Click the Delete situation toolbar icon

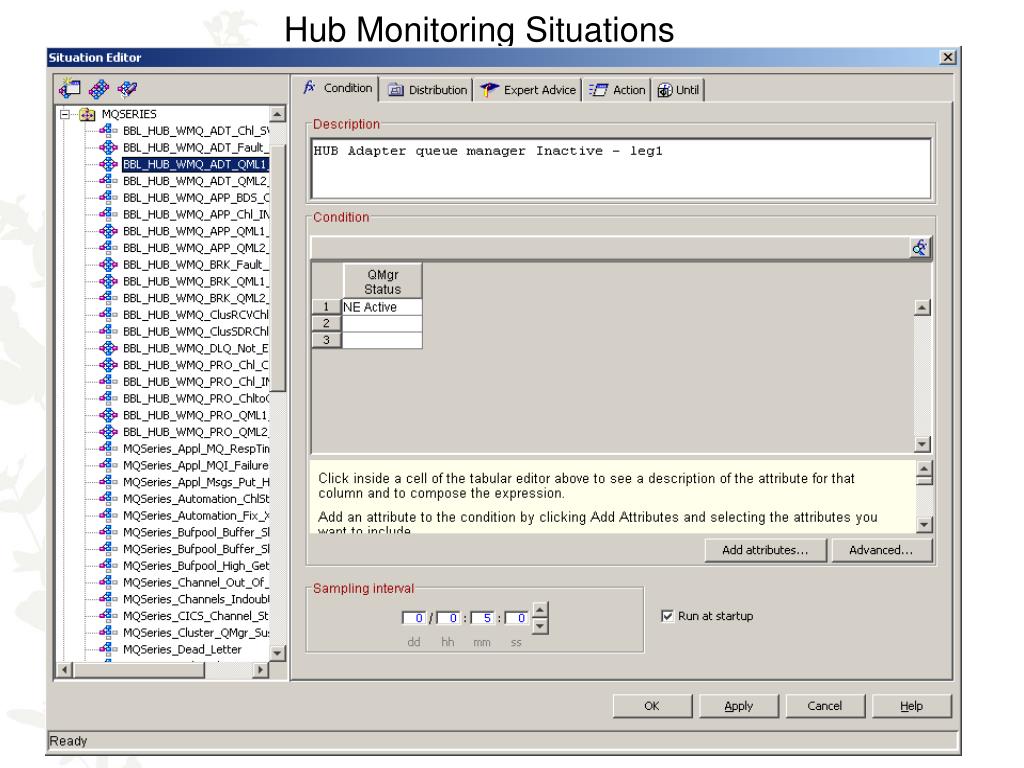click(127, 88)
